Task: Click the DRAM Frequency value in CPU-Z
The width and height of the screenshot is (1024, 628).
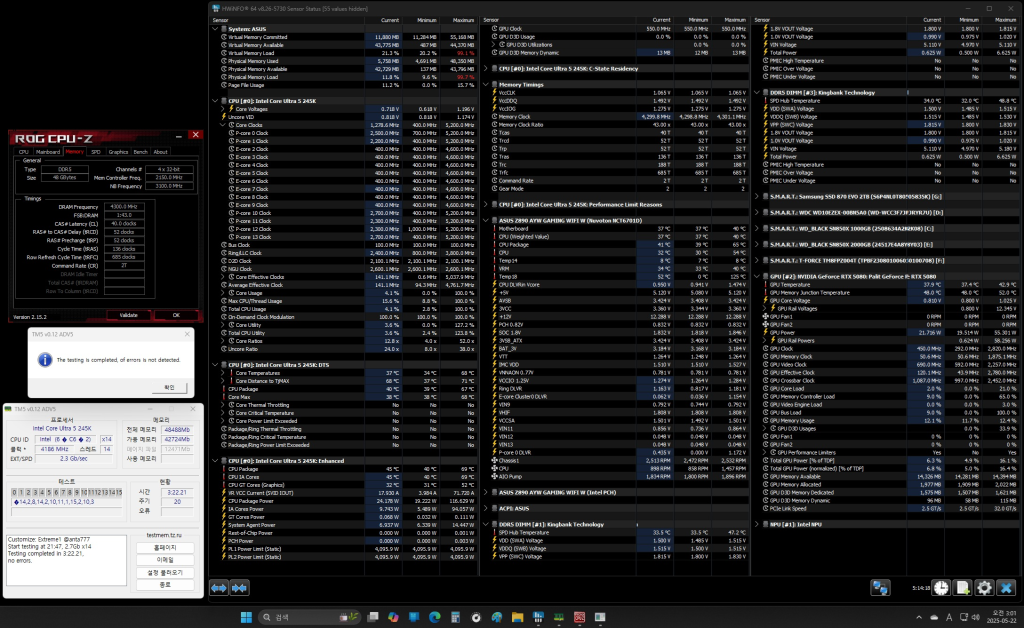Action: (124, 207)
